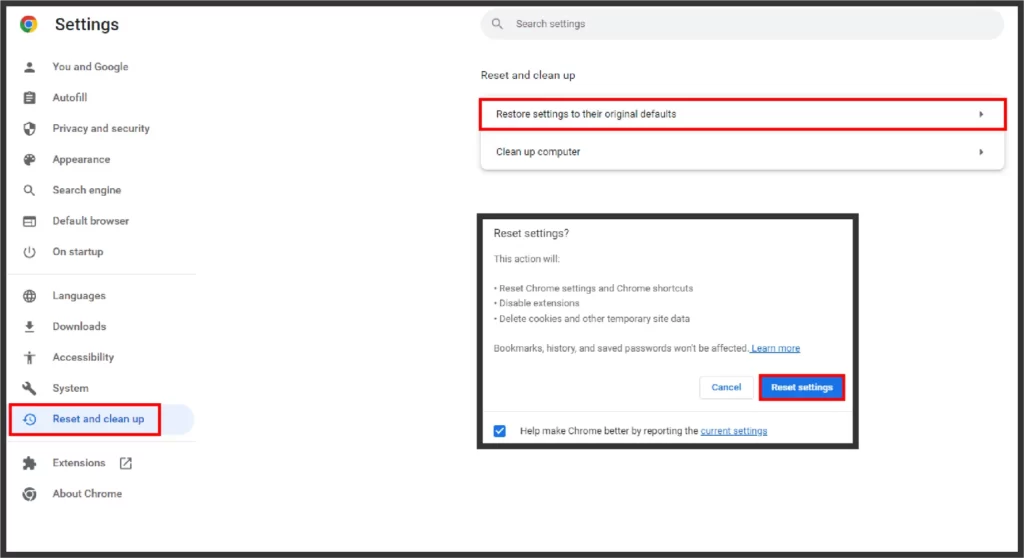The image size is (1024, 558).
Task: Go to Downloads settings section
Action: click(79, 327)
